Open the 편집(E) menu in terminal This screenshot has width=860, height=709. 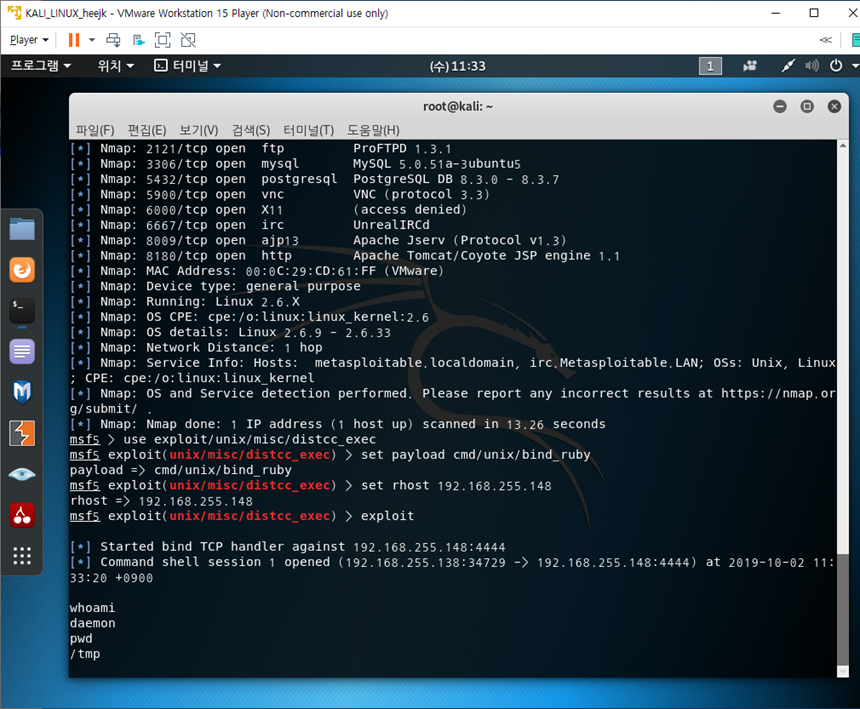click(147, 131)
